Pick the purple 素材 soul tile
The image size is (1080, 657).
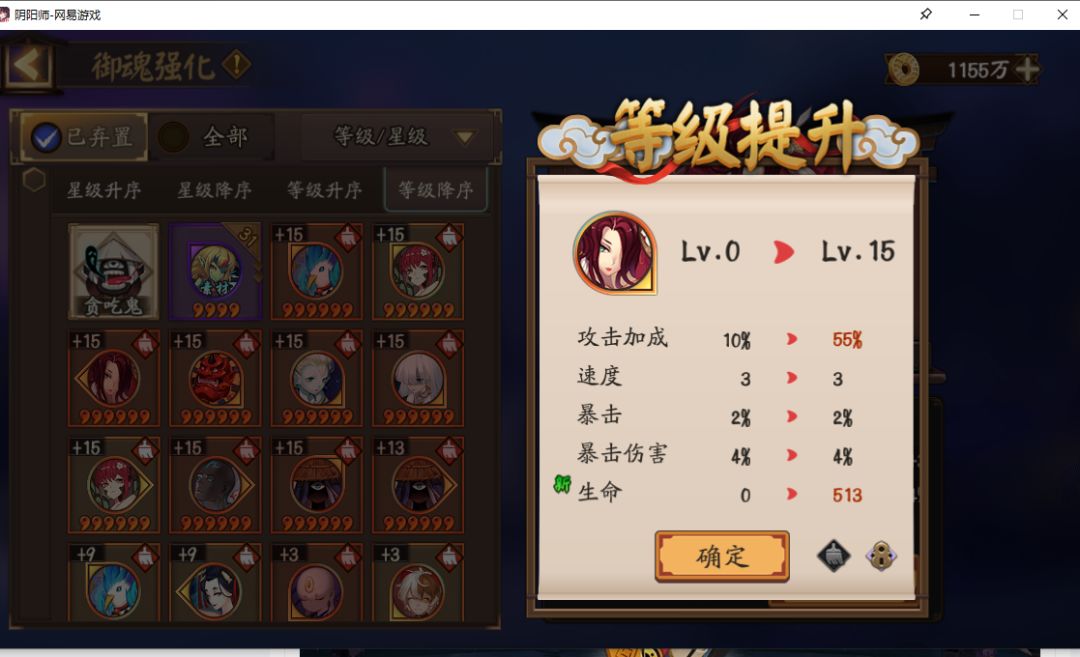216,271
